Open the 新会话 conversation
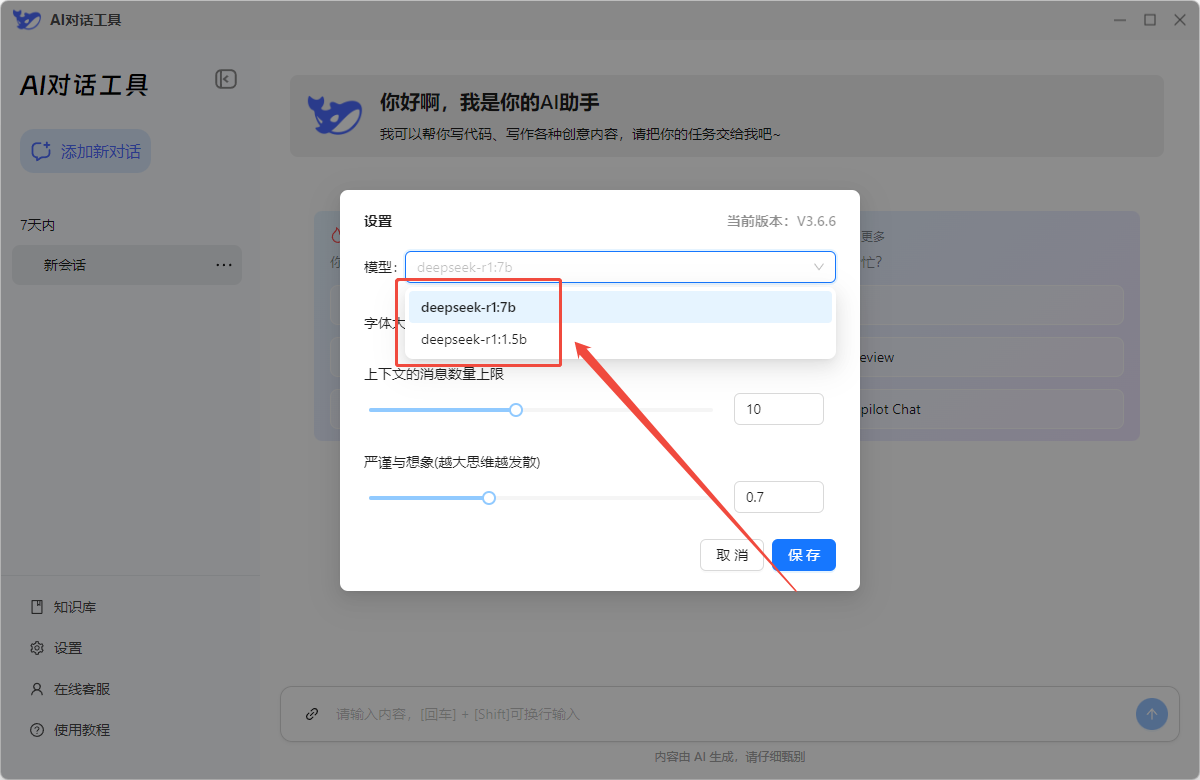 pyautogui.click(x=127, y=265)
